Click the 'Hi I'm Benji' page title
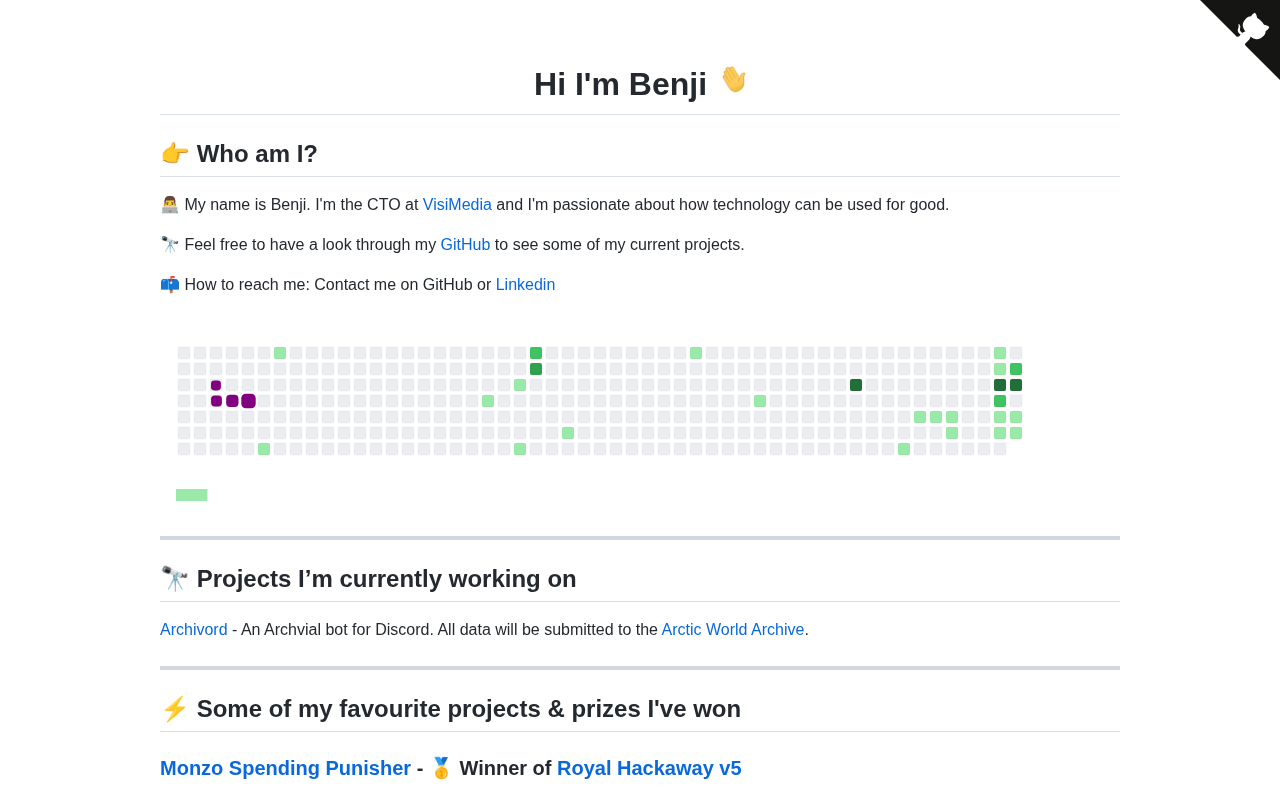This screenshot has width=1280, height=800. click(x=620, y=84)
